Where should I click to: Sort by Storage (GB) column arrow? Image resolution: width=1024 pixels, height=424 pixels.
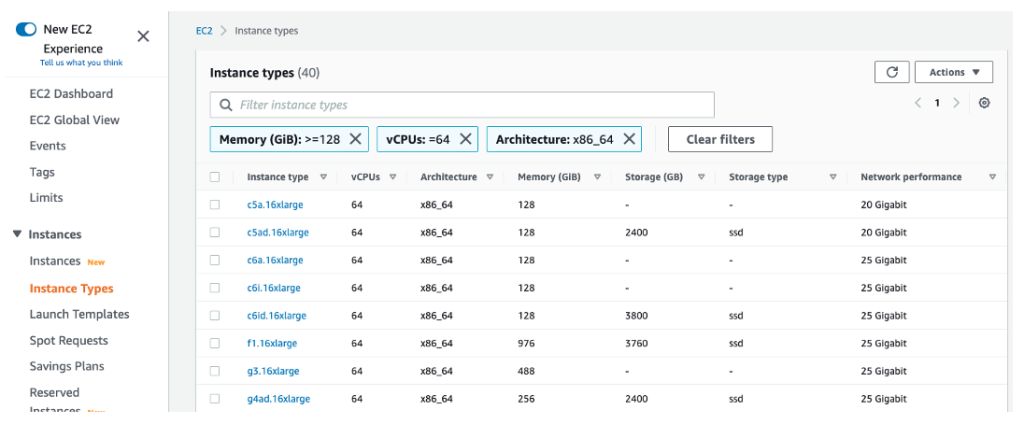pos(701,177)
